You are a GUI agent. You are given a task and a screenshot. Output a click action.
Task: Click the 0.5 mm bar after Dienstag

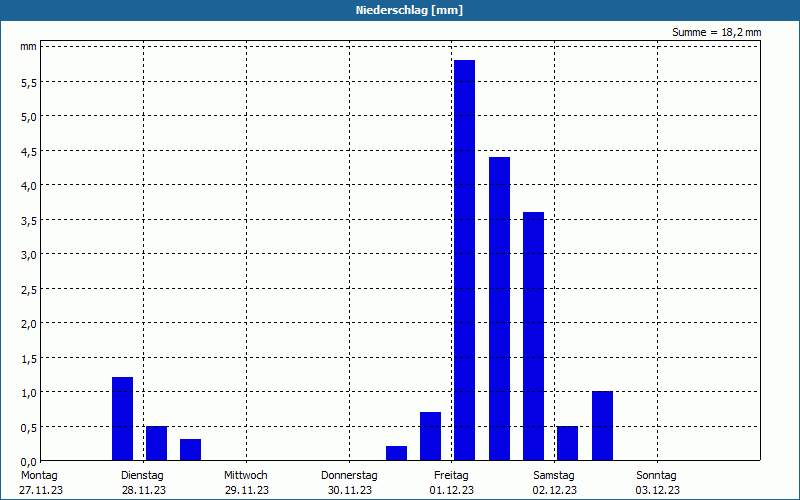pyautogui.click(x=157, y=443)
